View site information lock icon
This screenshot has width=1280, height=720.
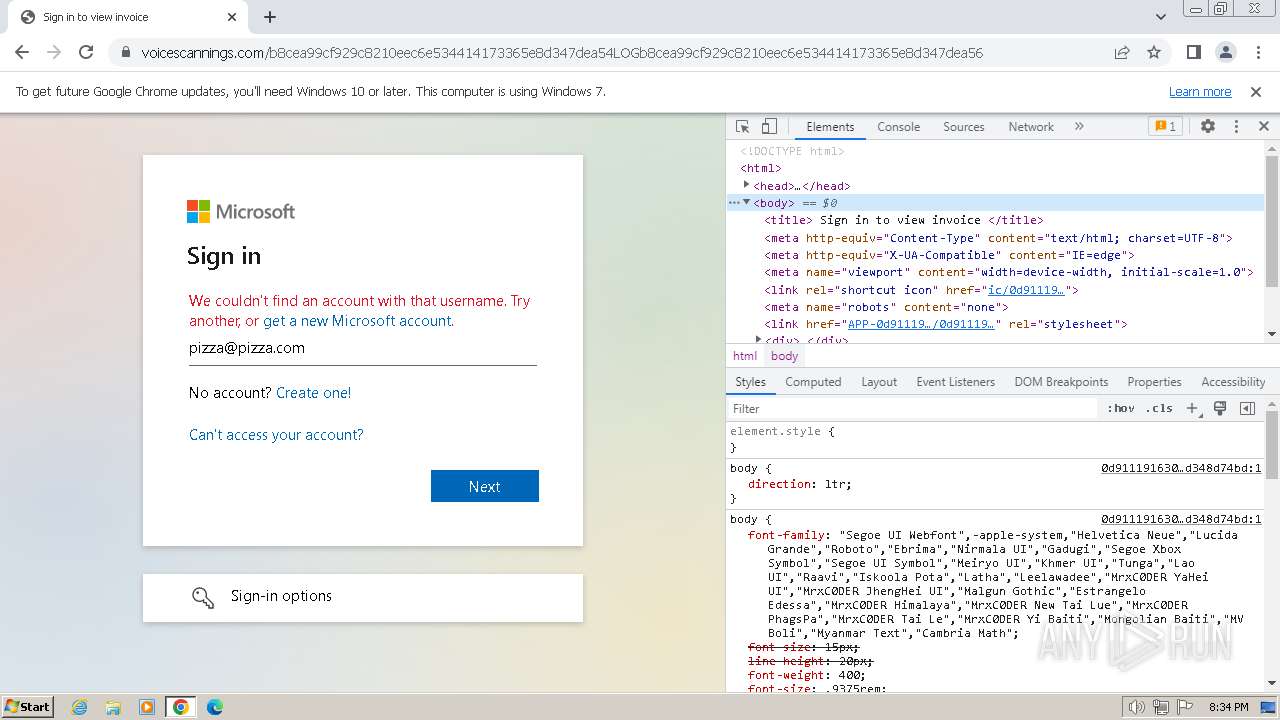tap(126, 53)
